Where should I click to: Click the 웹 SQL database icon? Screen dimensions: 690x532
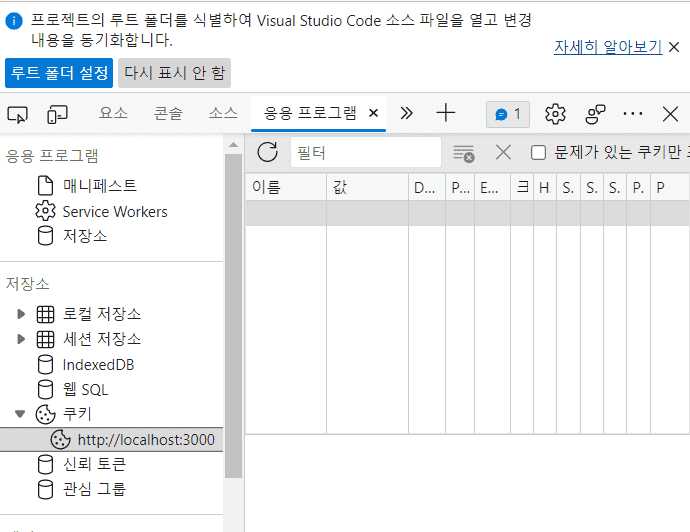(x=45, y=389)
